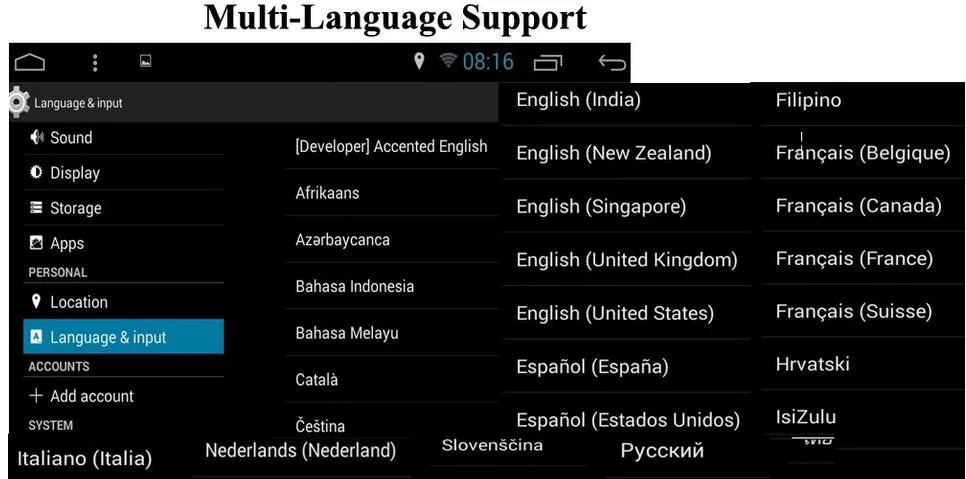Tap the location pin status icon
This screenshot has width=966, height=479.
[x=419, y=61]
